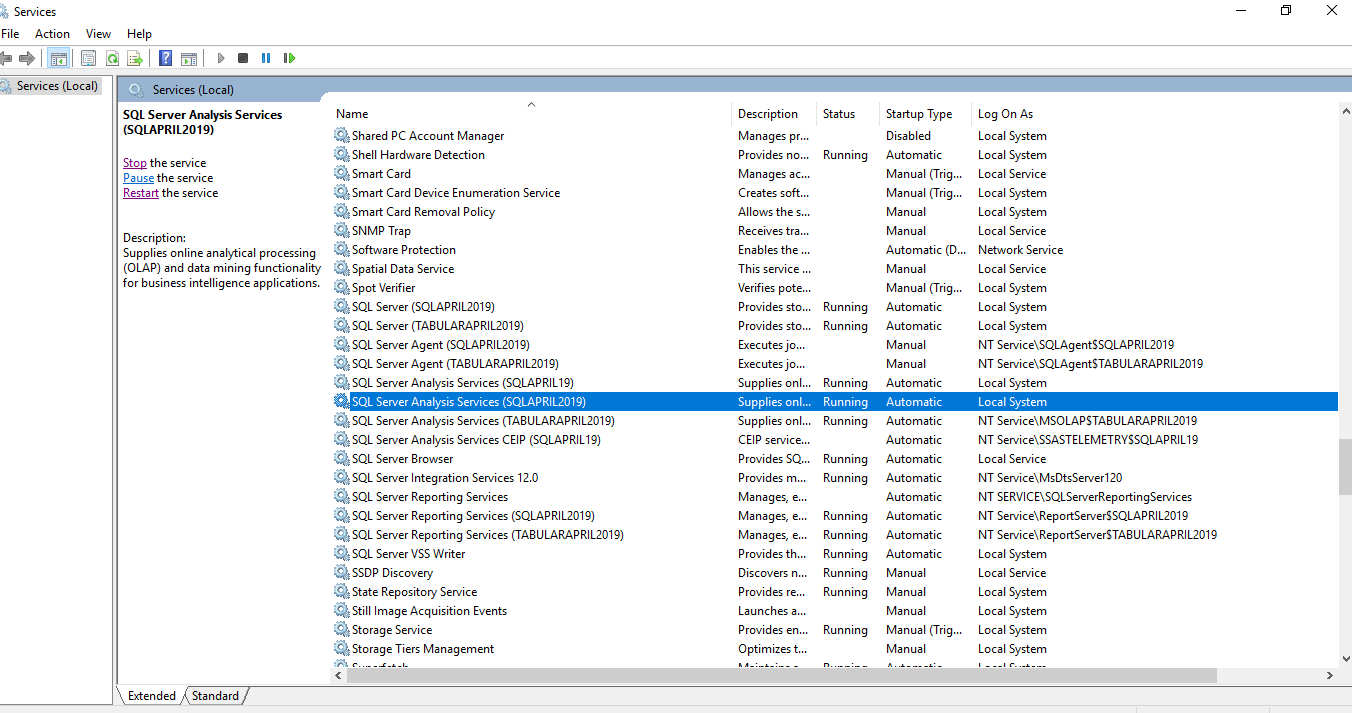1352x713 pixels.
Task: Click gear icon of SQL Server Browser
Action: [x=342, y=459]
